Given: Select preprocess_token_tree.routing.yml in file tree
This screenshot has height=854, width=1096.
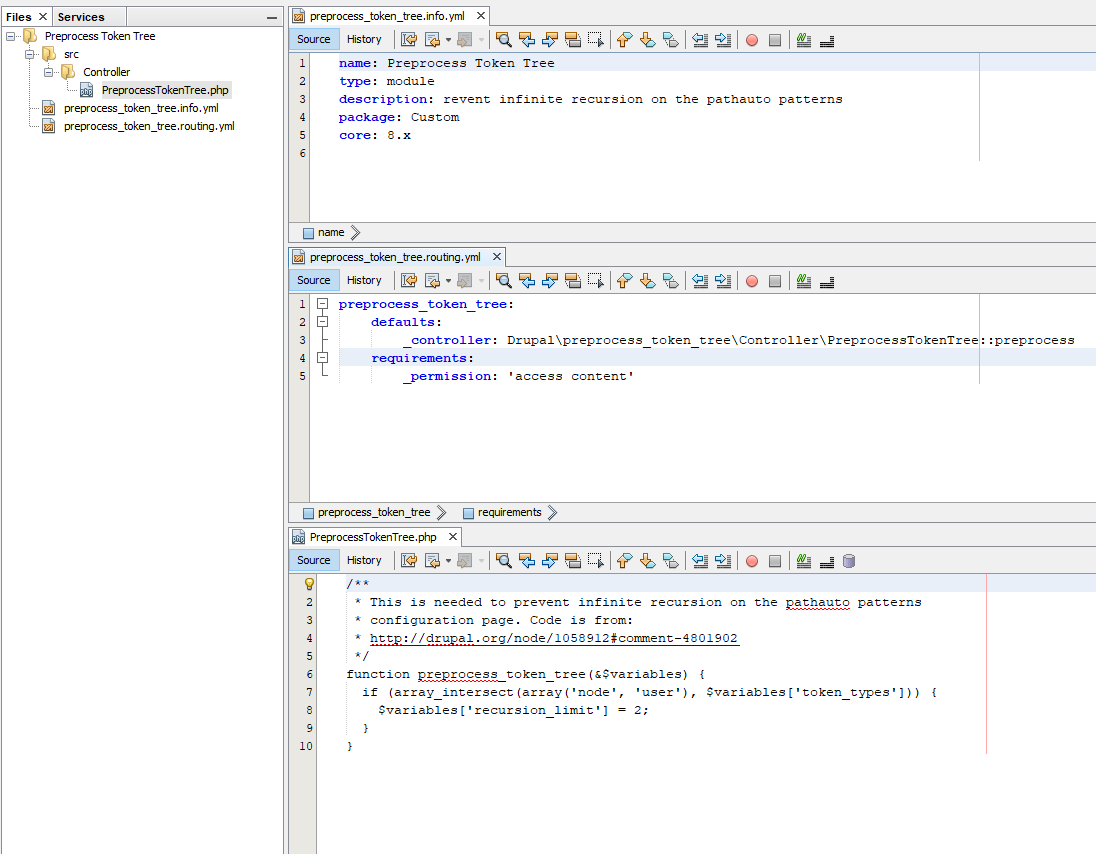Looking at the screenshot, I should click(148, 126).
